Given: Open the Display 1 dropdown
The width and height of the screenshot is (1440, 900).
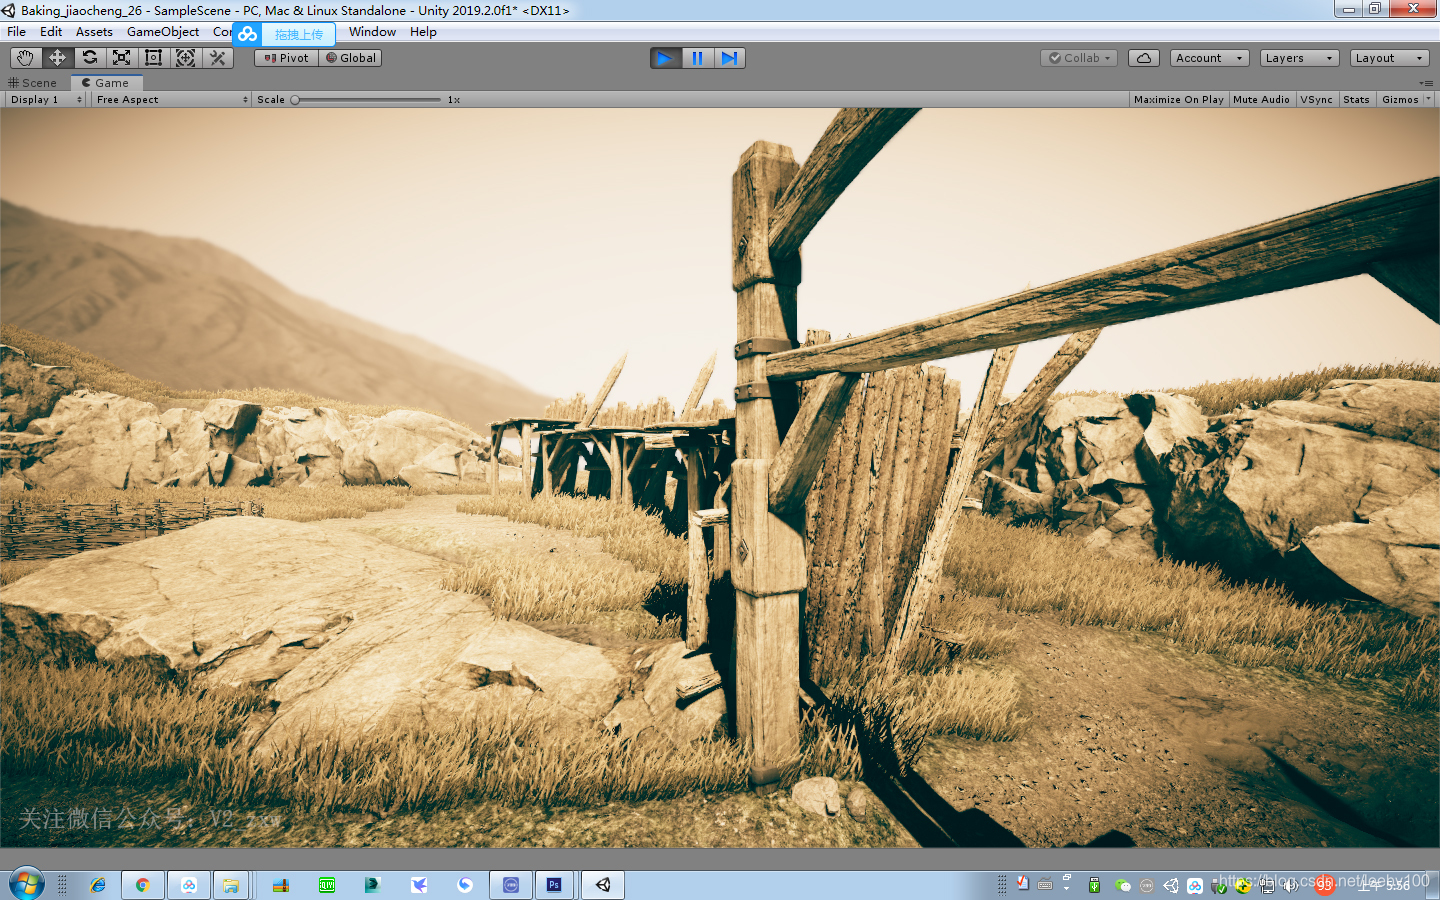Looking at the screenshot, I should (46, 100).
